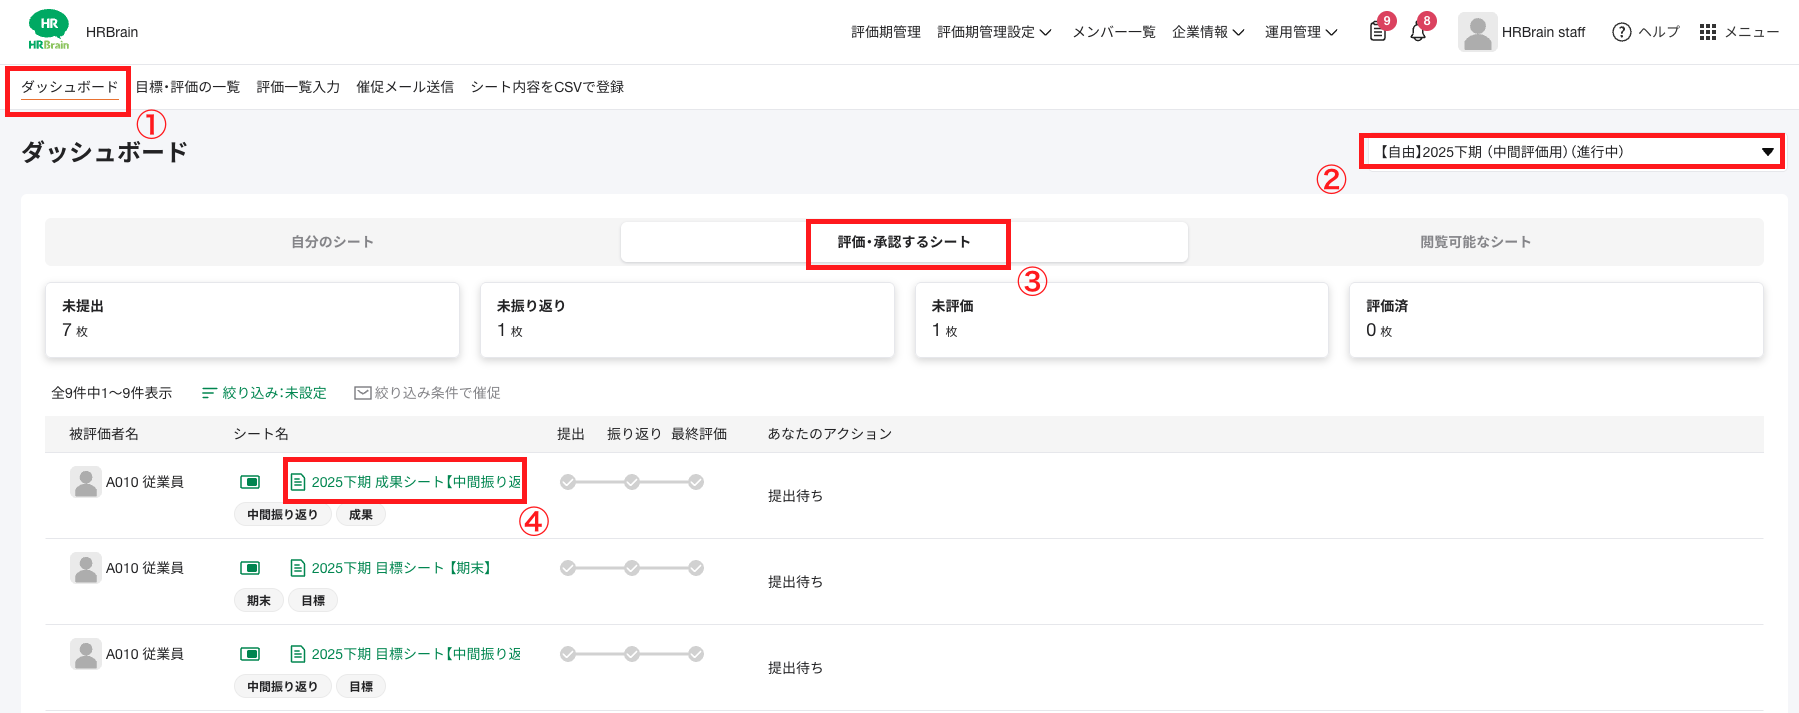Click メニュー label

(1752, 32)
